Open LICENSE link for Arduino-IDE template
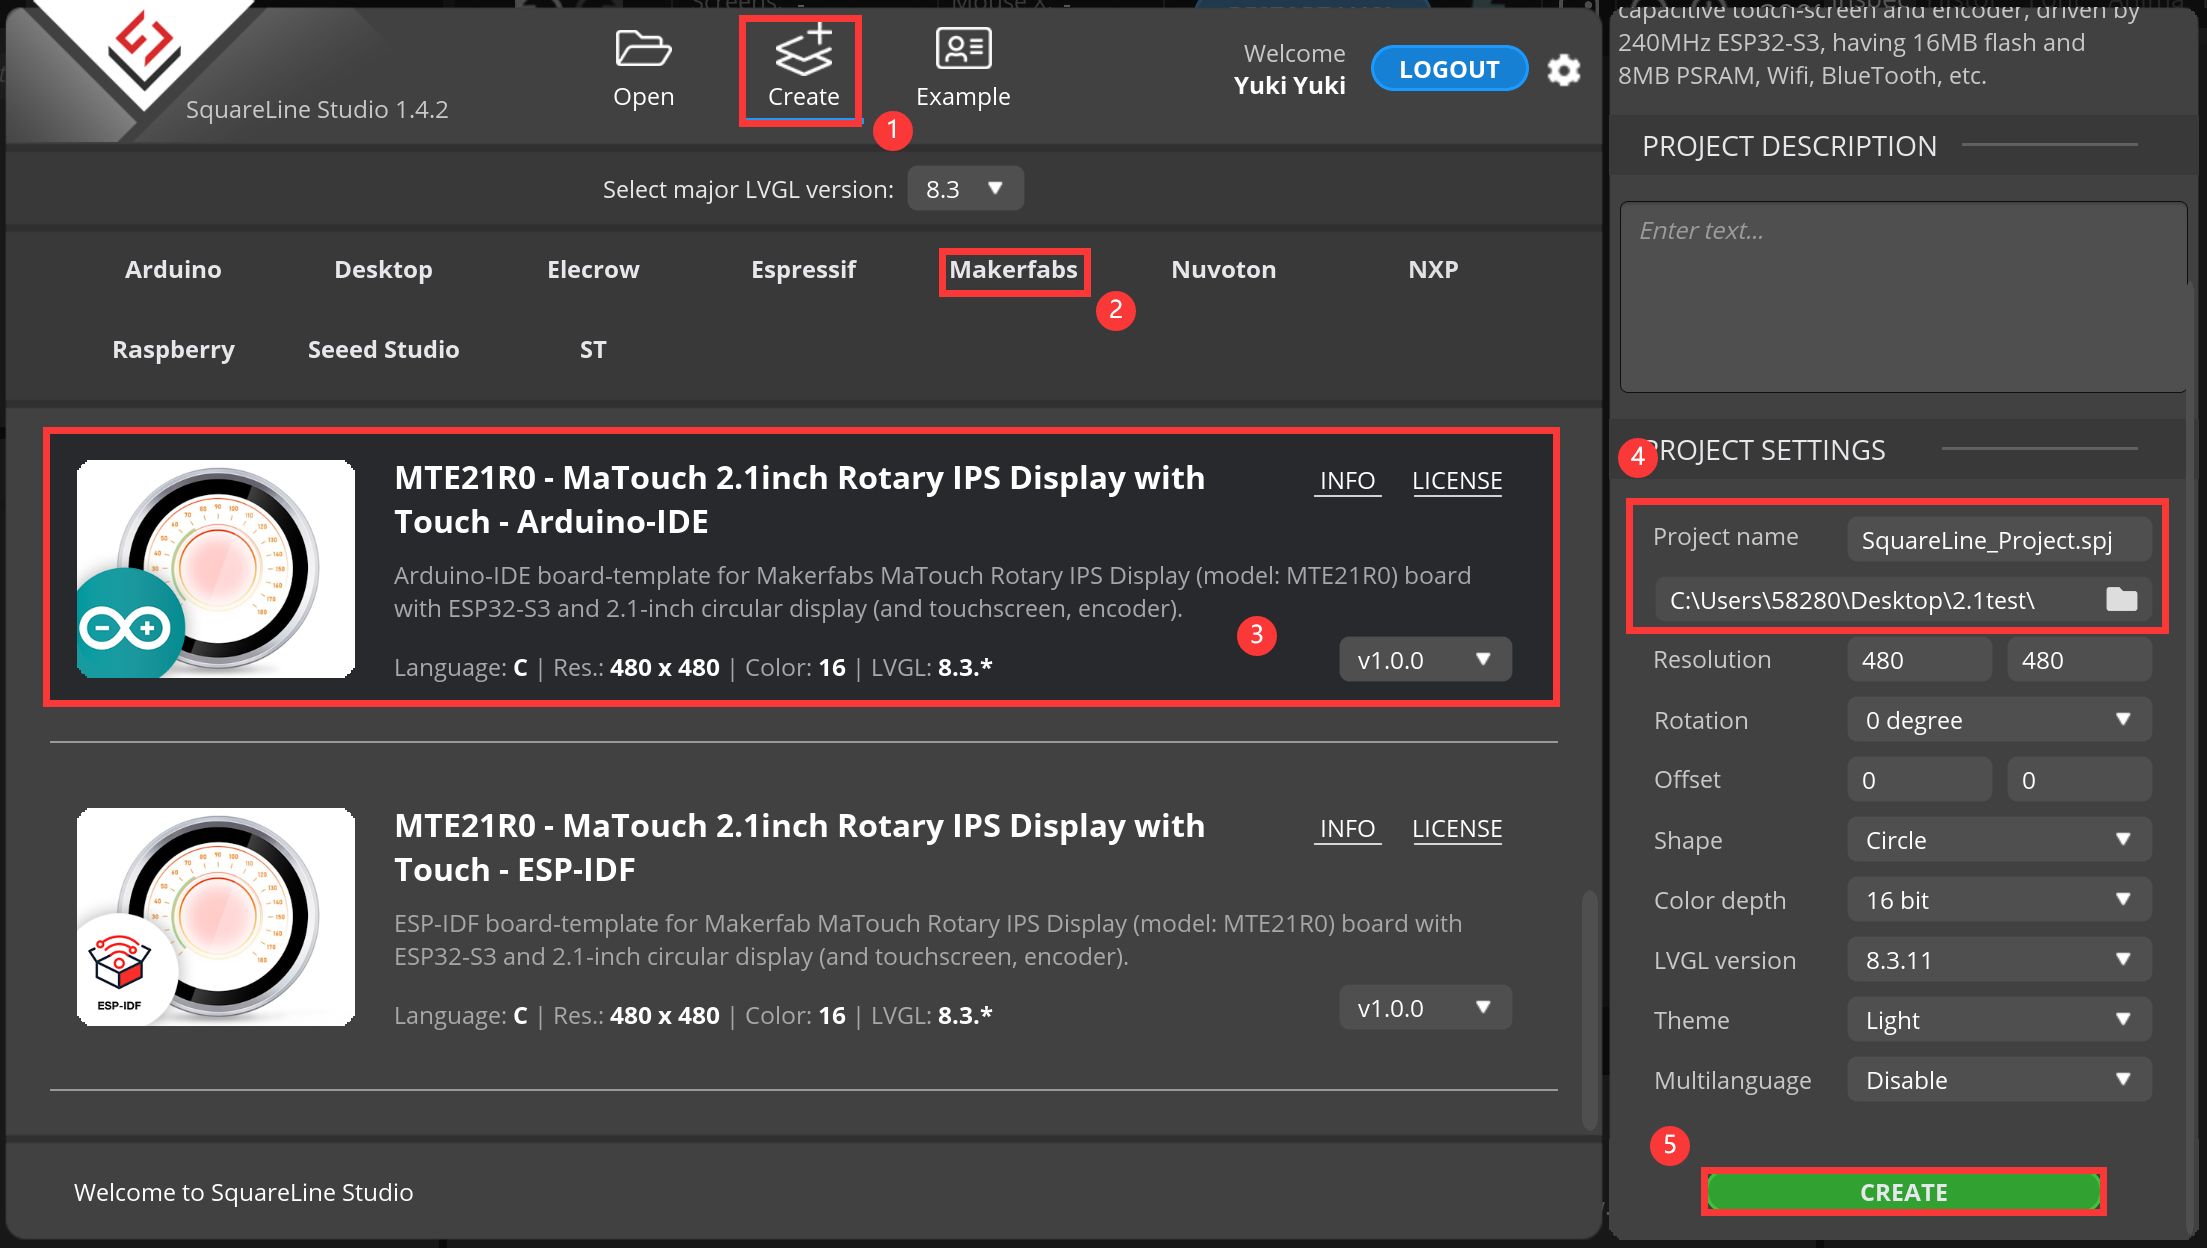 click(x=1457, y=481)
